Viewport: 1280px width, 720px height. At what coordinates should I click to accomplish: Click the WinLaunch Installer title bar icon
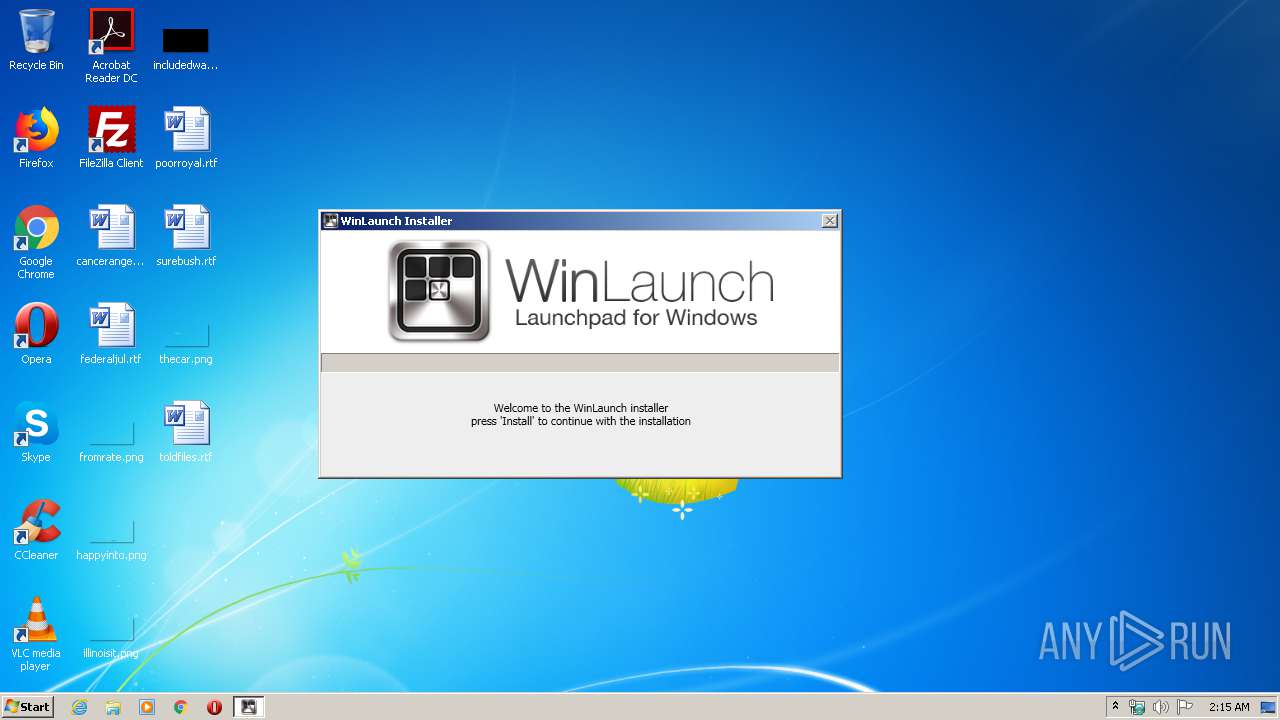331,221
